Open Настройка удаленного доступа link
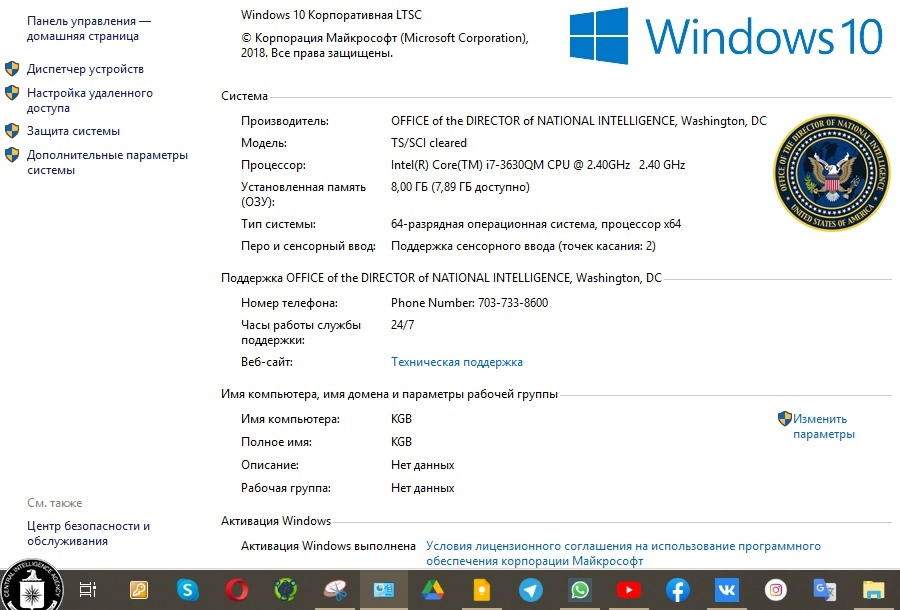 90,100
